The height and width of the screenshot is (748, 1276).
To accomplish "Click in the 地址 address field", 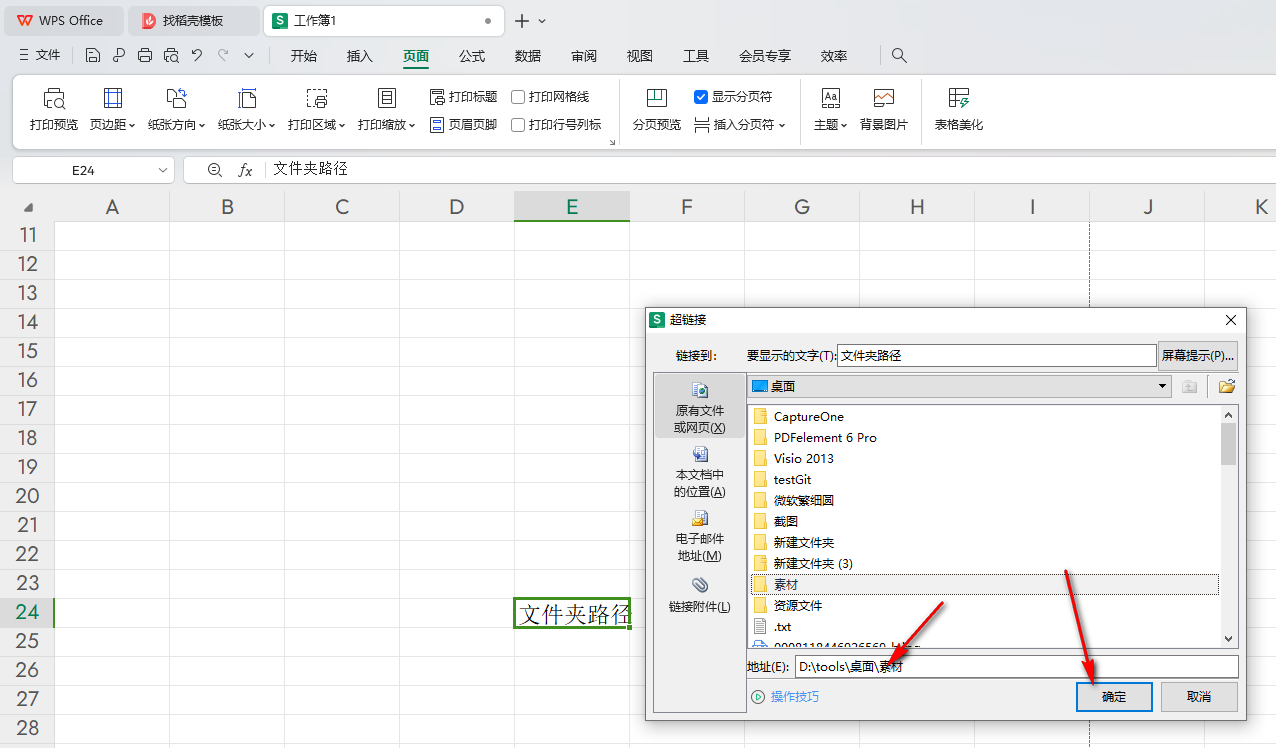I will 1016,667.
